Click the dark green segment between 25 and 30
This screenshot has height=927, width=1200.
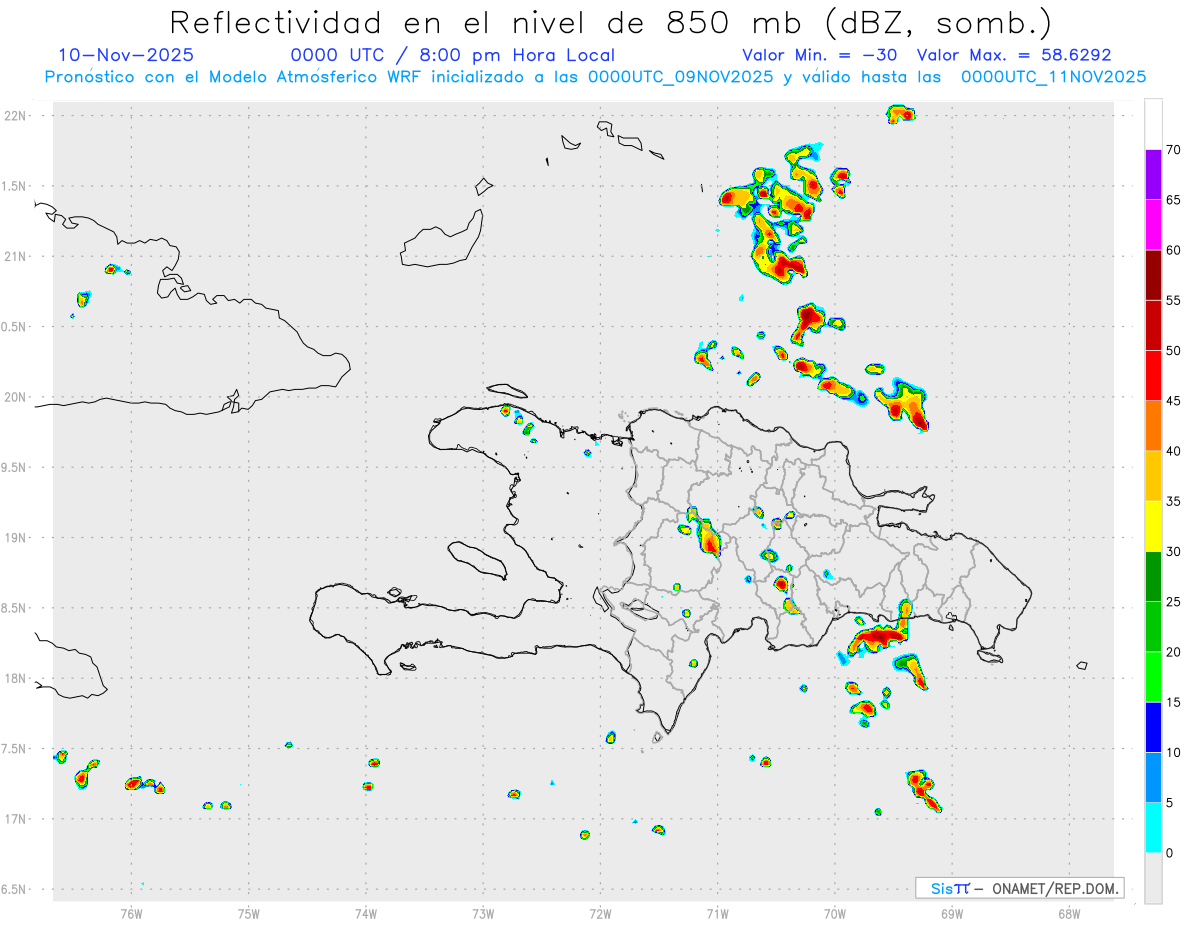(x=1153, y=577)
